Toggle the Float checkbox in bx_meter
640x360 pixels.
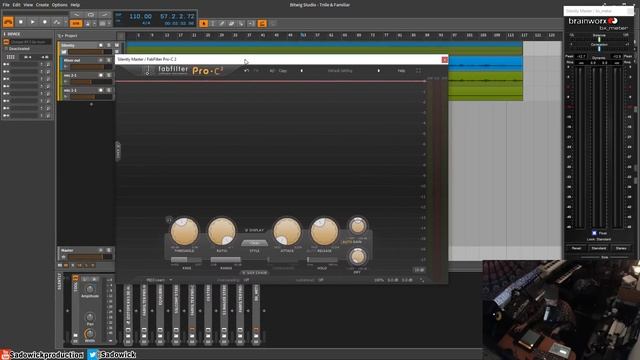(594, 233)
